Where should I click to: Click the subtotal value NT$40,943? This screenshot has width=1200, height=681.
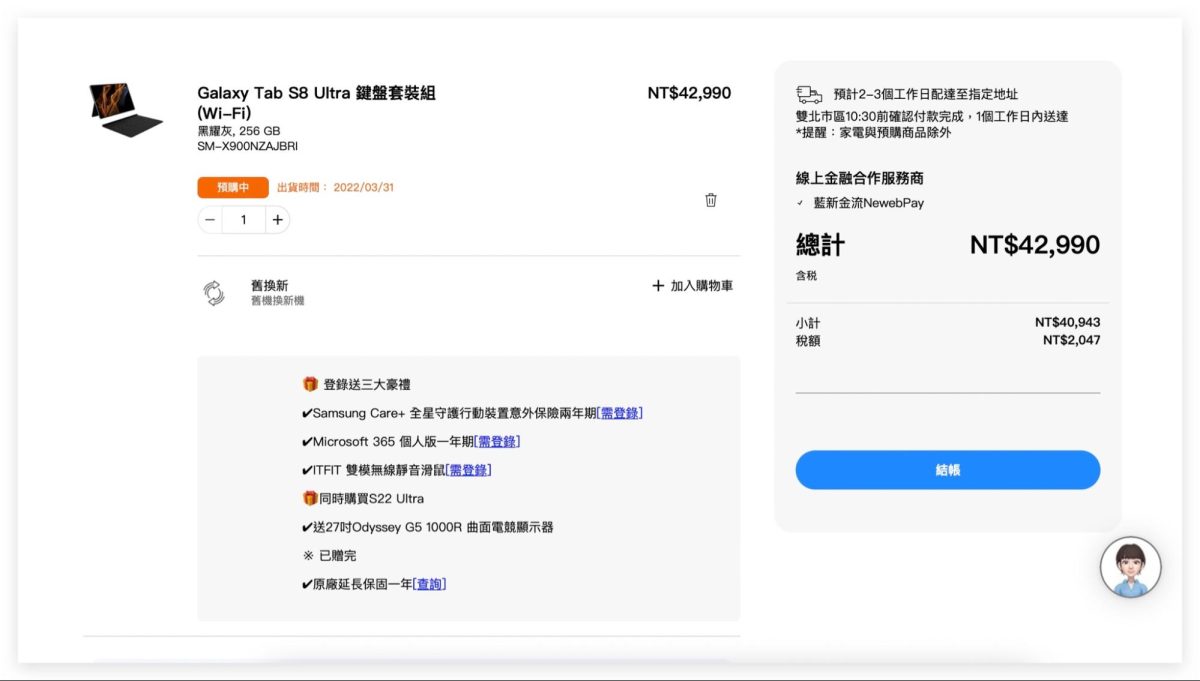pos(1067,323)
